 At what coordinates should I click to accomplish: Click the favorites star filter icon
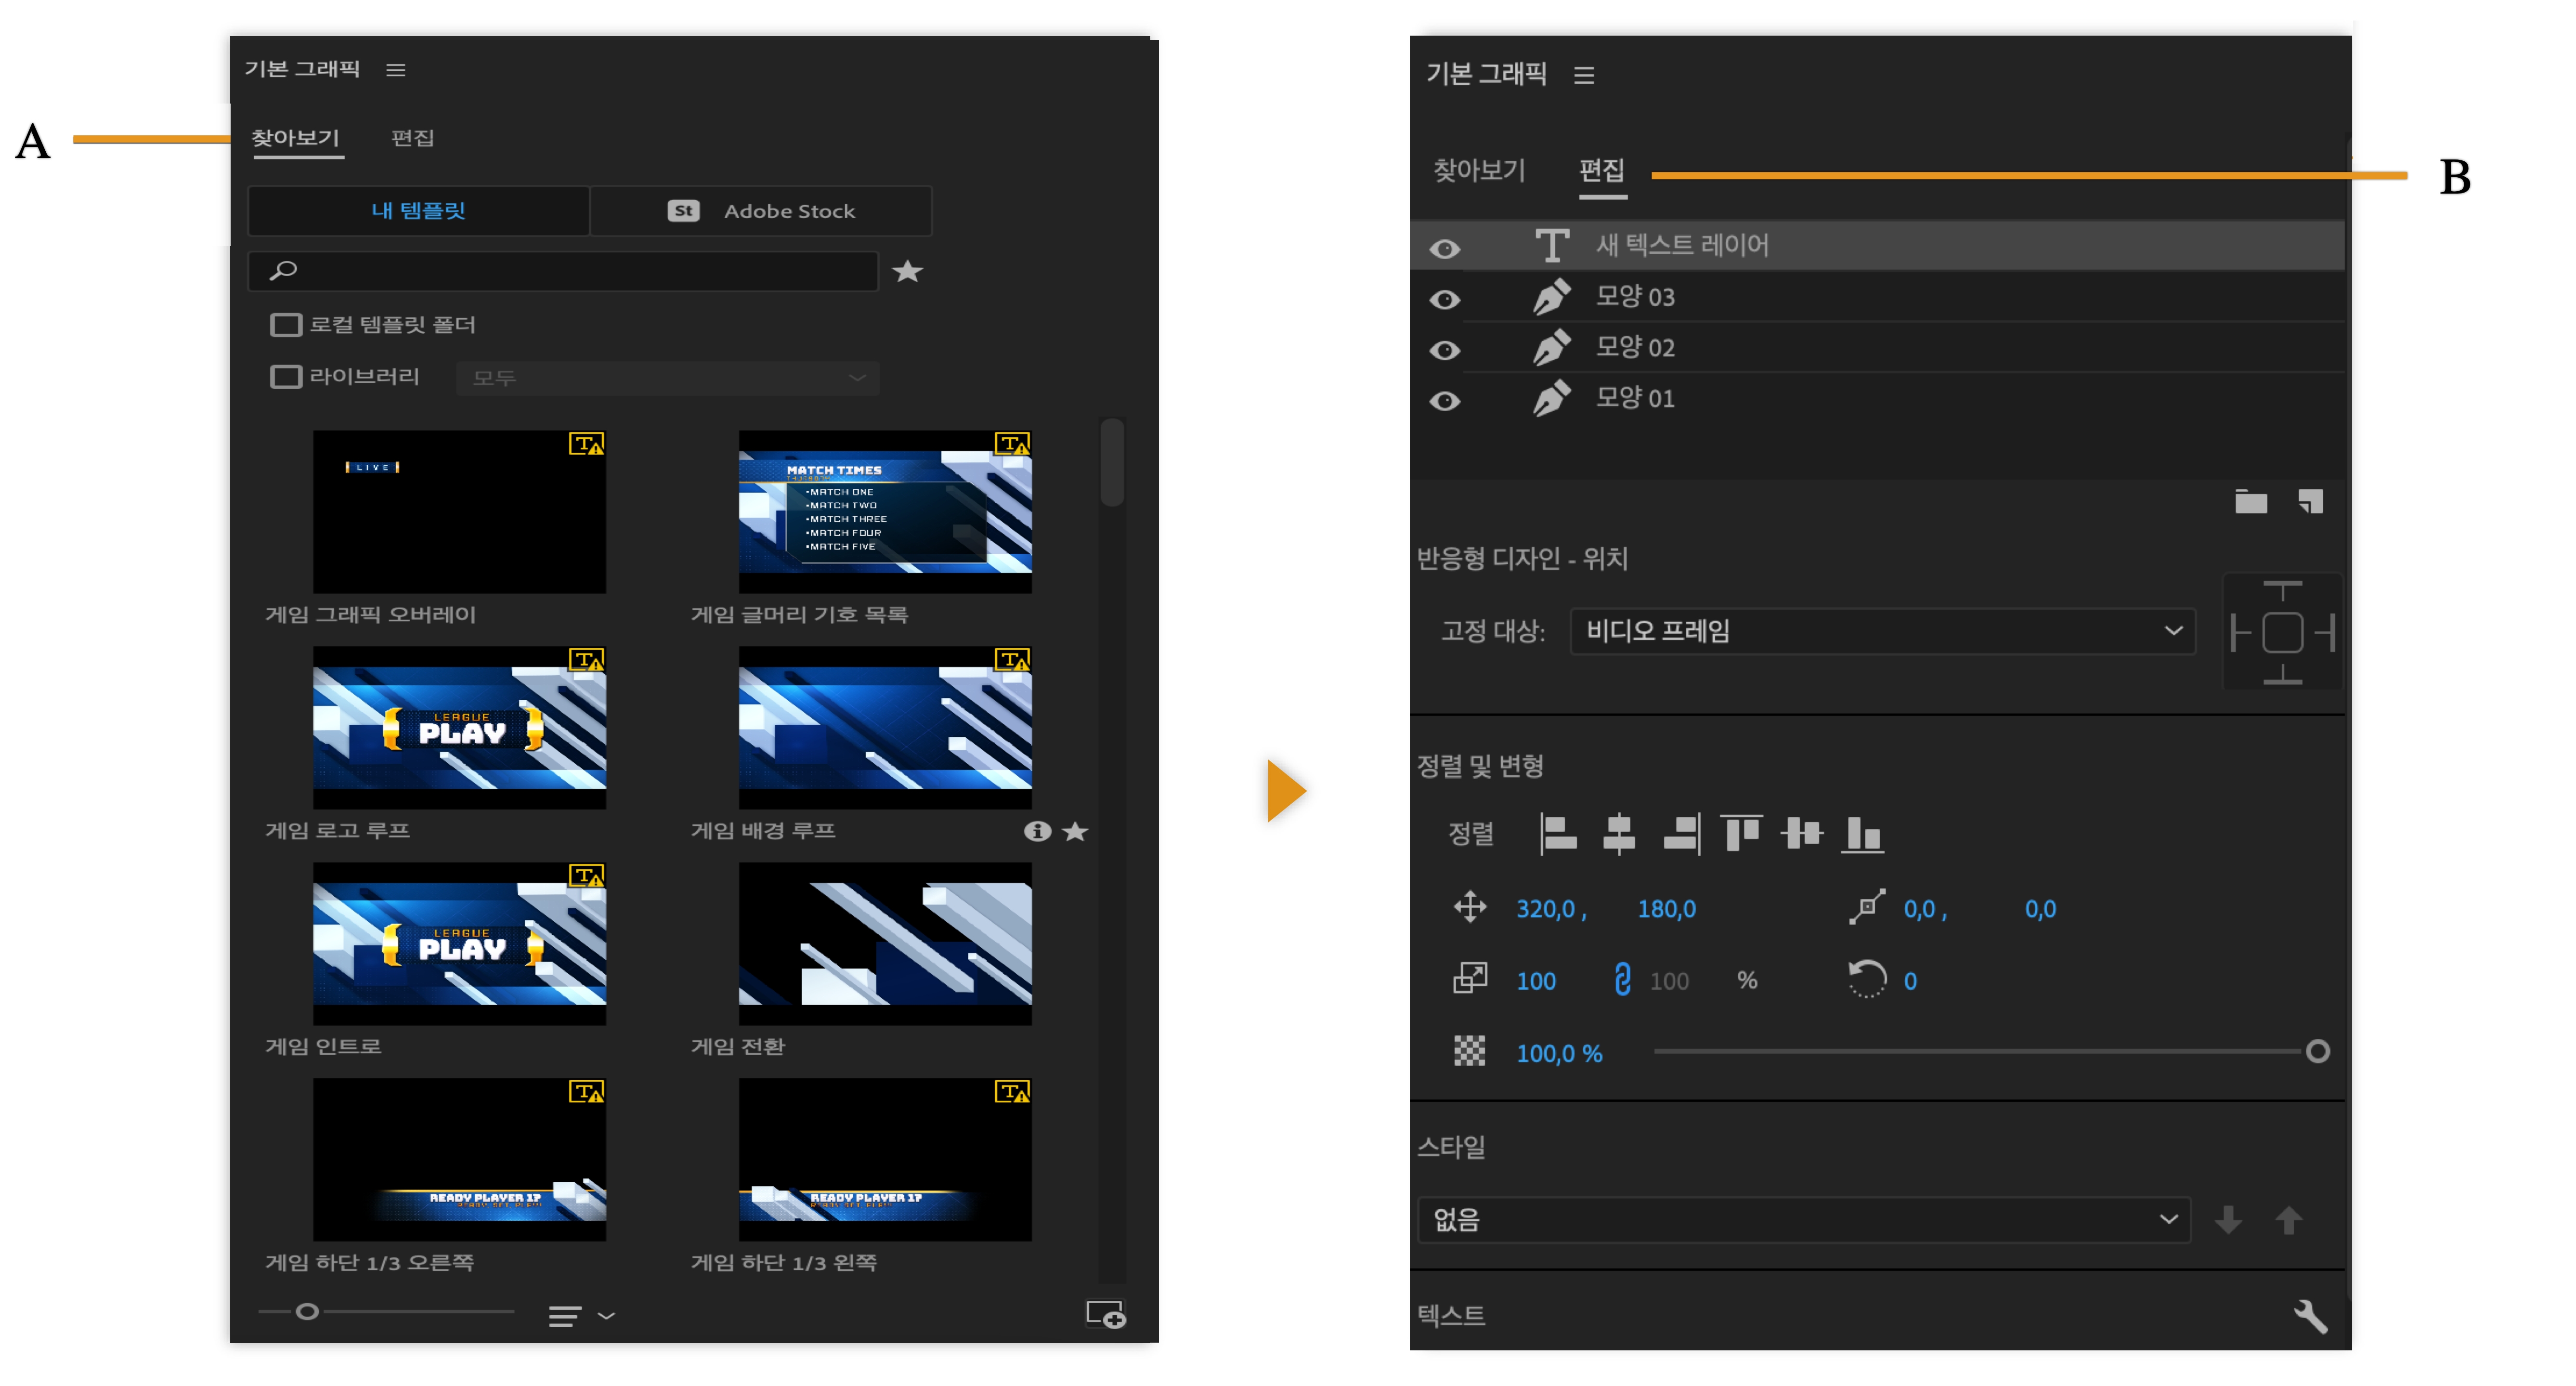(906, 271)
